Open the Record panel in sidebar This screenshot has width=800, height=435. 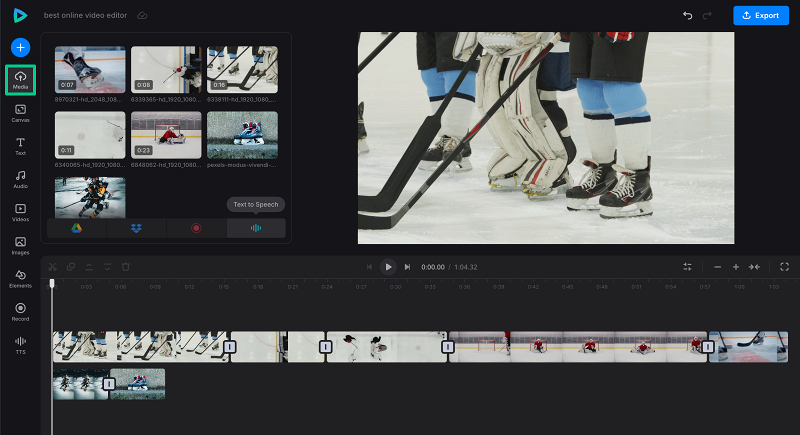coord(20,312)
